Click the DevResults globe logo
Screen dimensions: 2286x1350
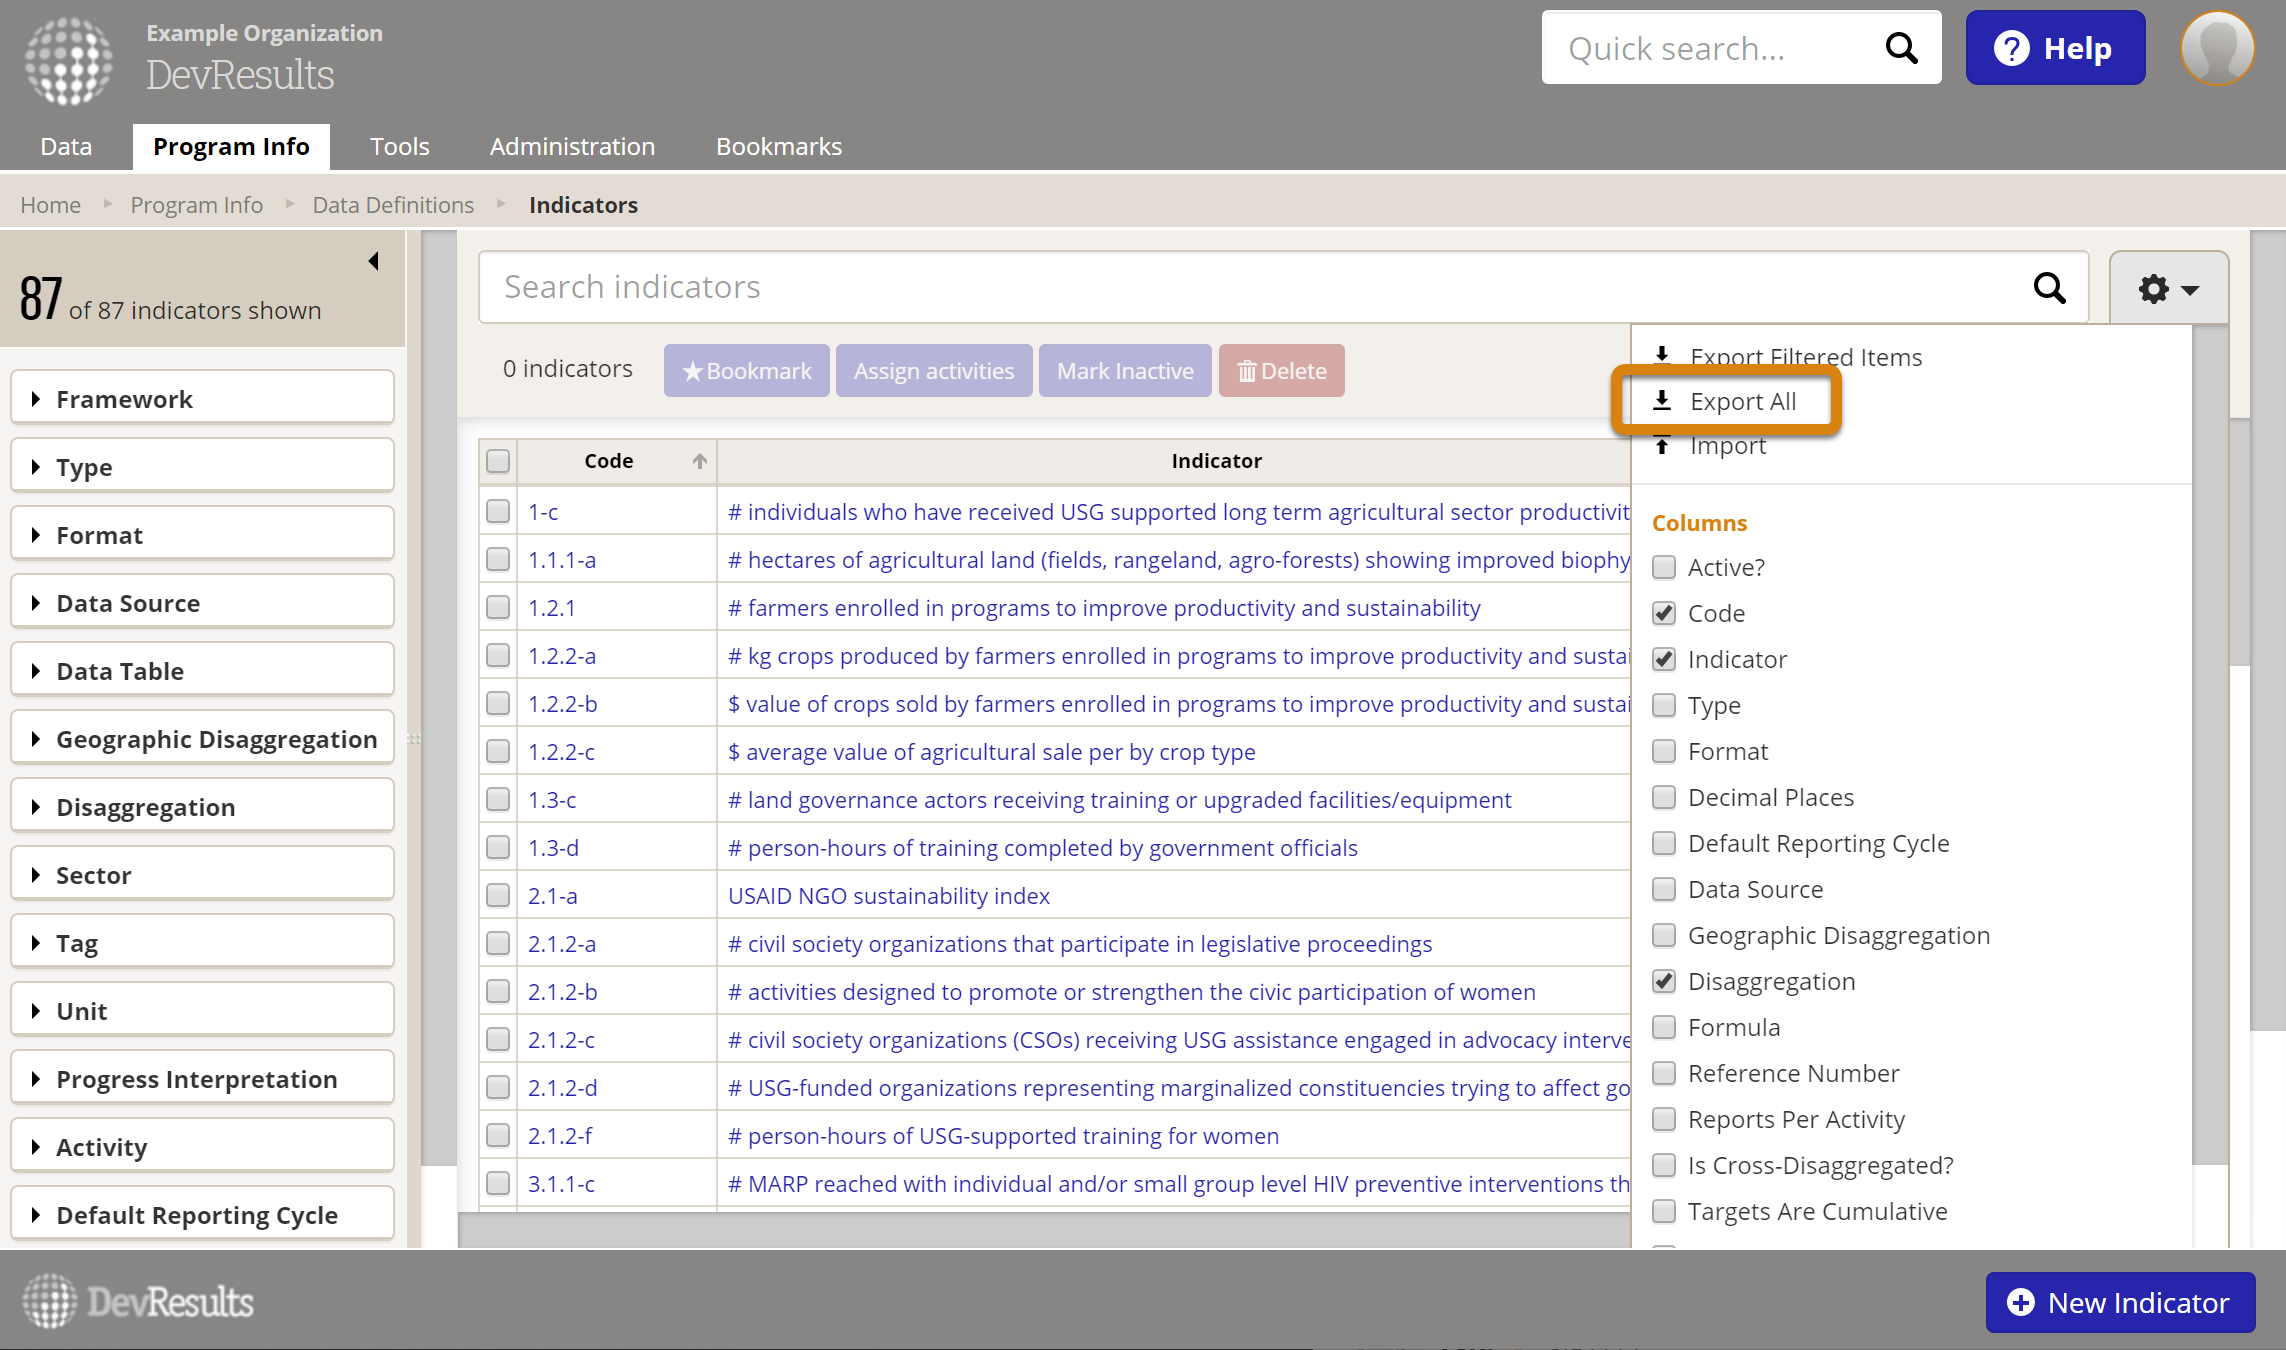(68, 60)
